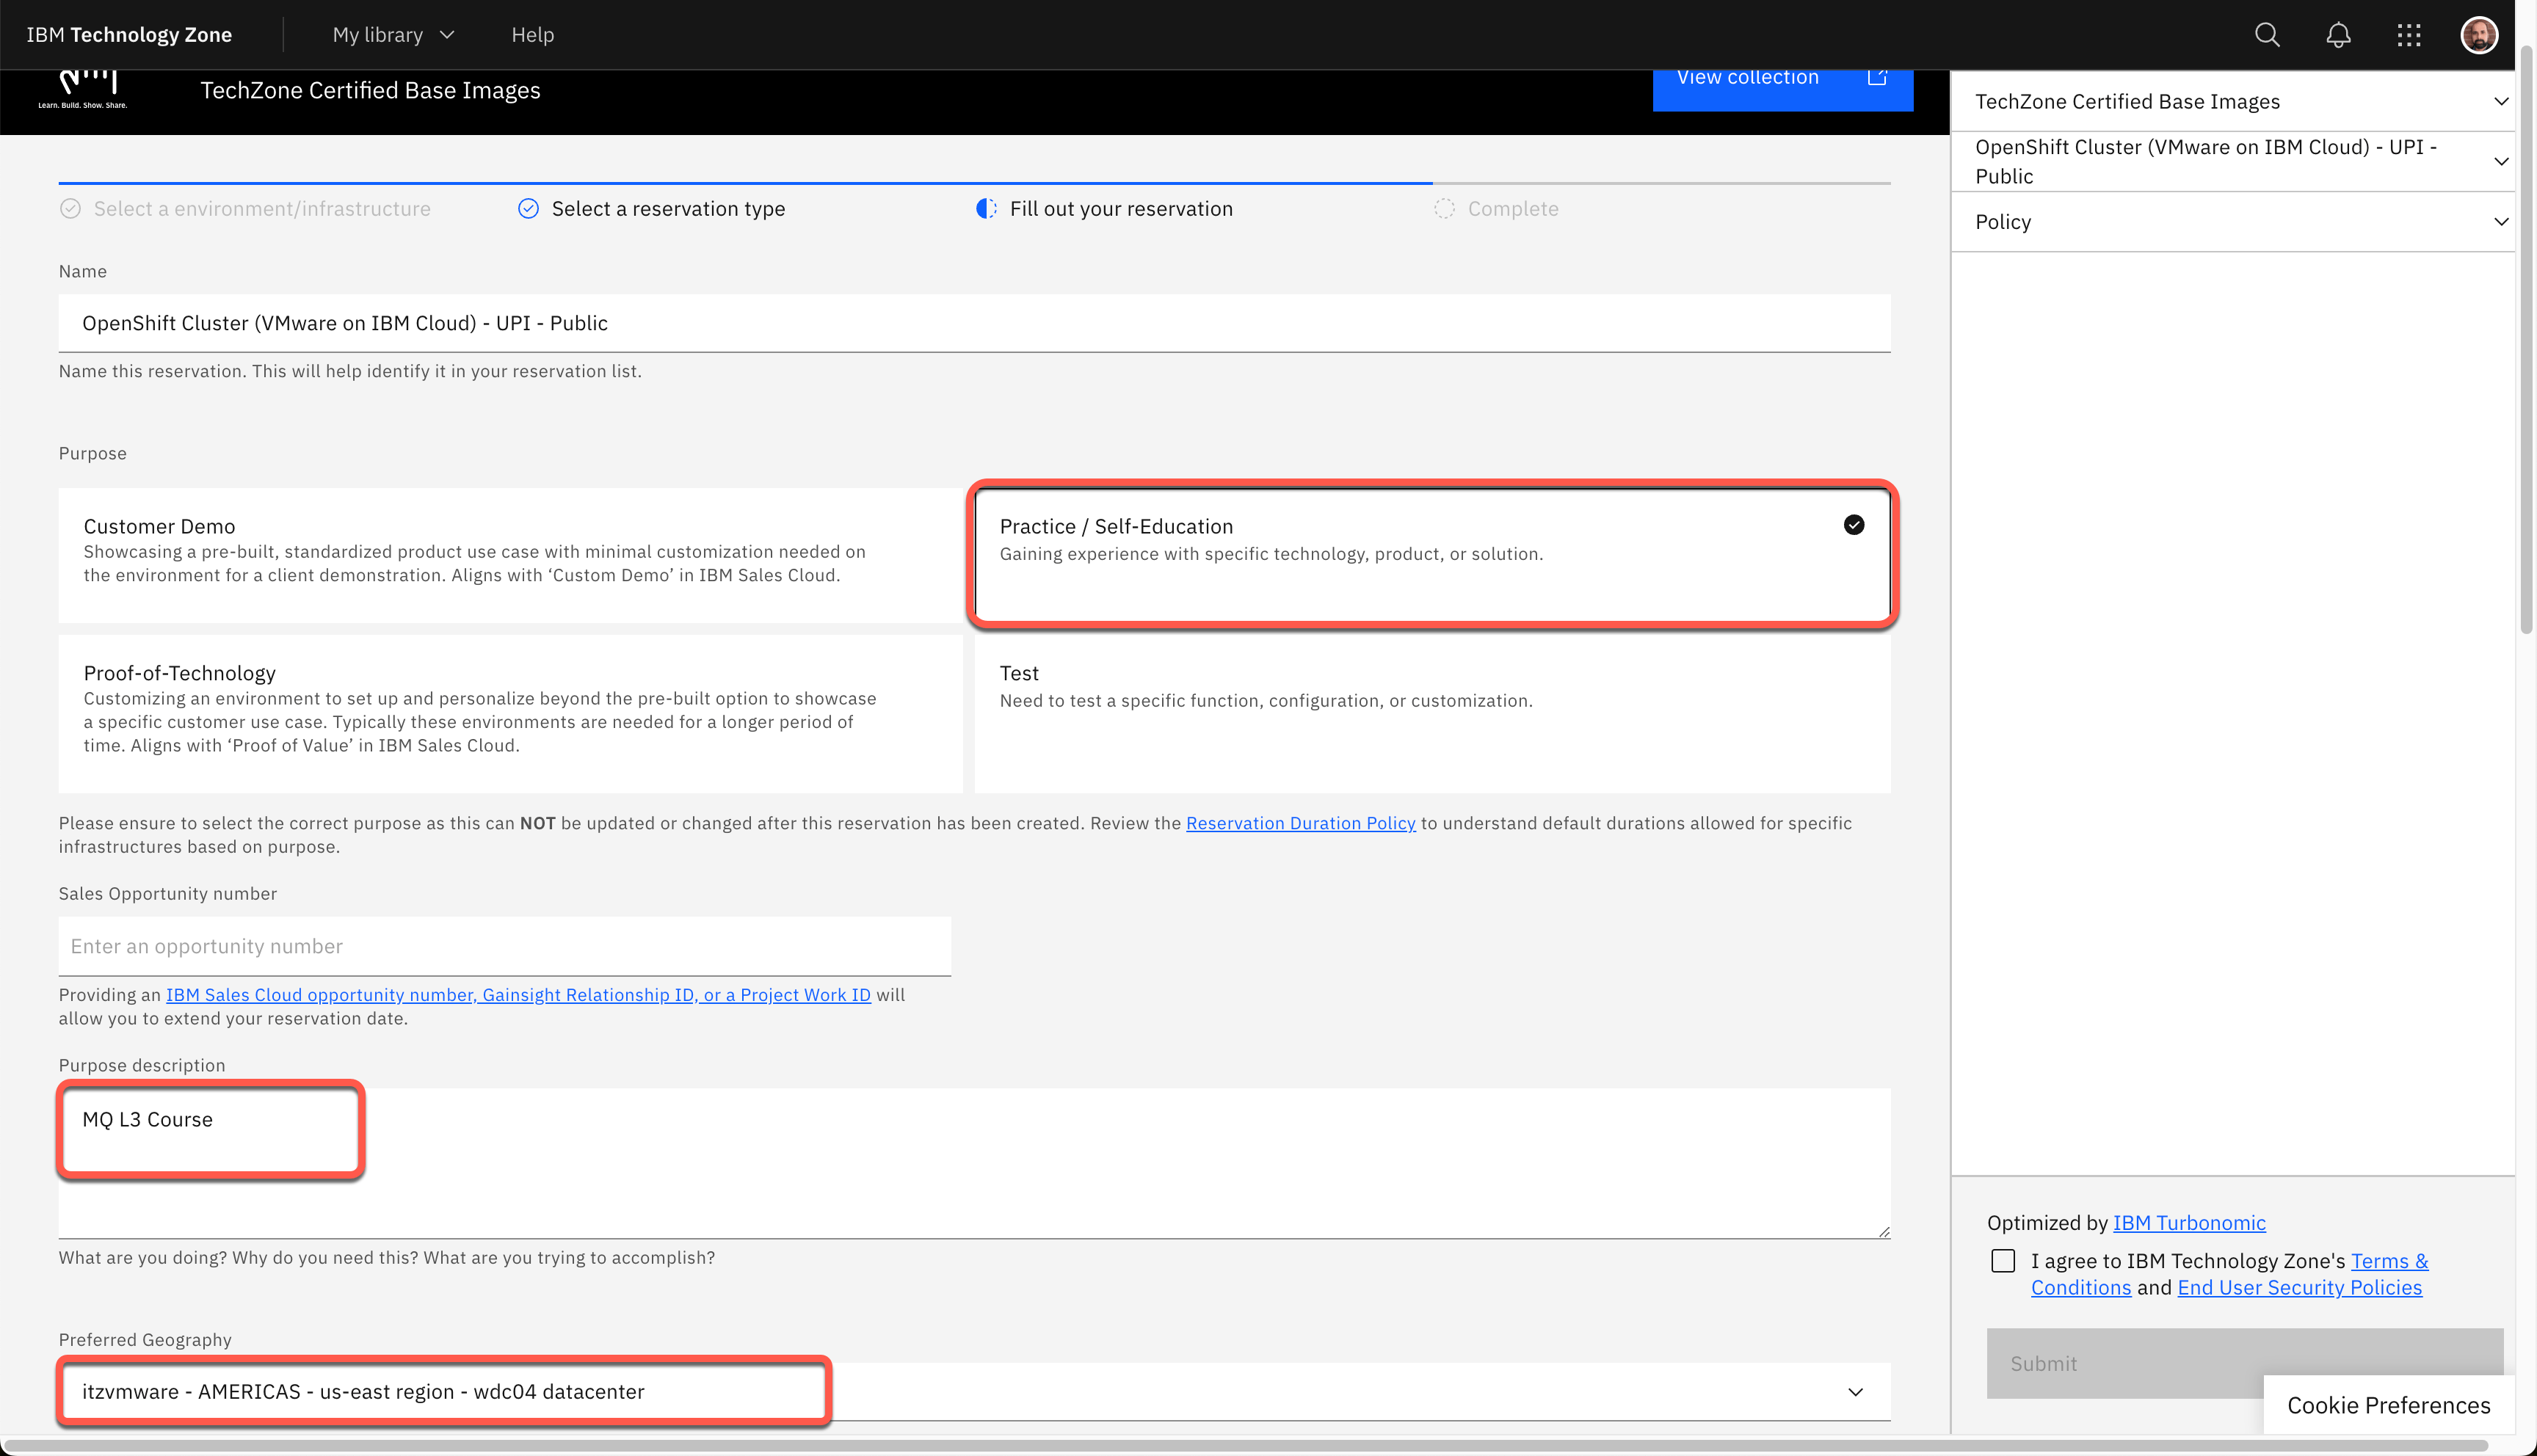The width and height of the screenshot is (2537, 1456).
Task: Click the checkmark on Practice / Self-Education card
Action: pyautogui.click(x=1854, y=525)
